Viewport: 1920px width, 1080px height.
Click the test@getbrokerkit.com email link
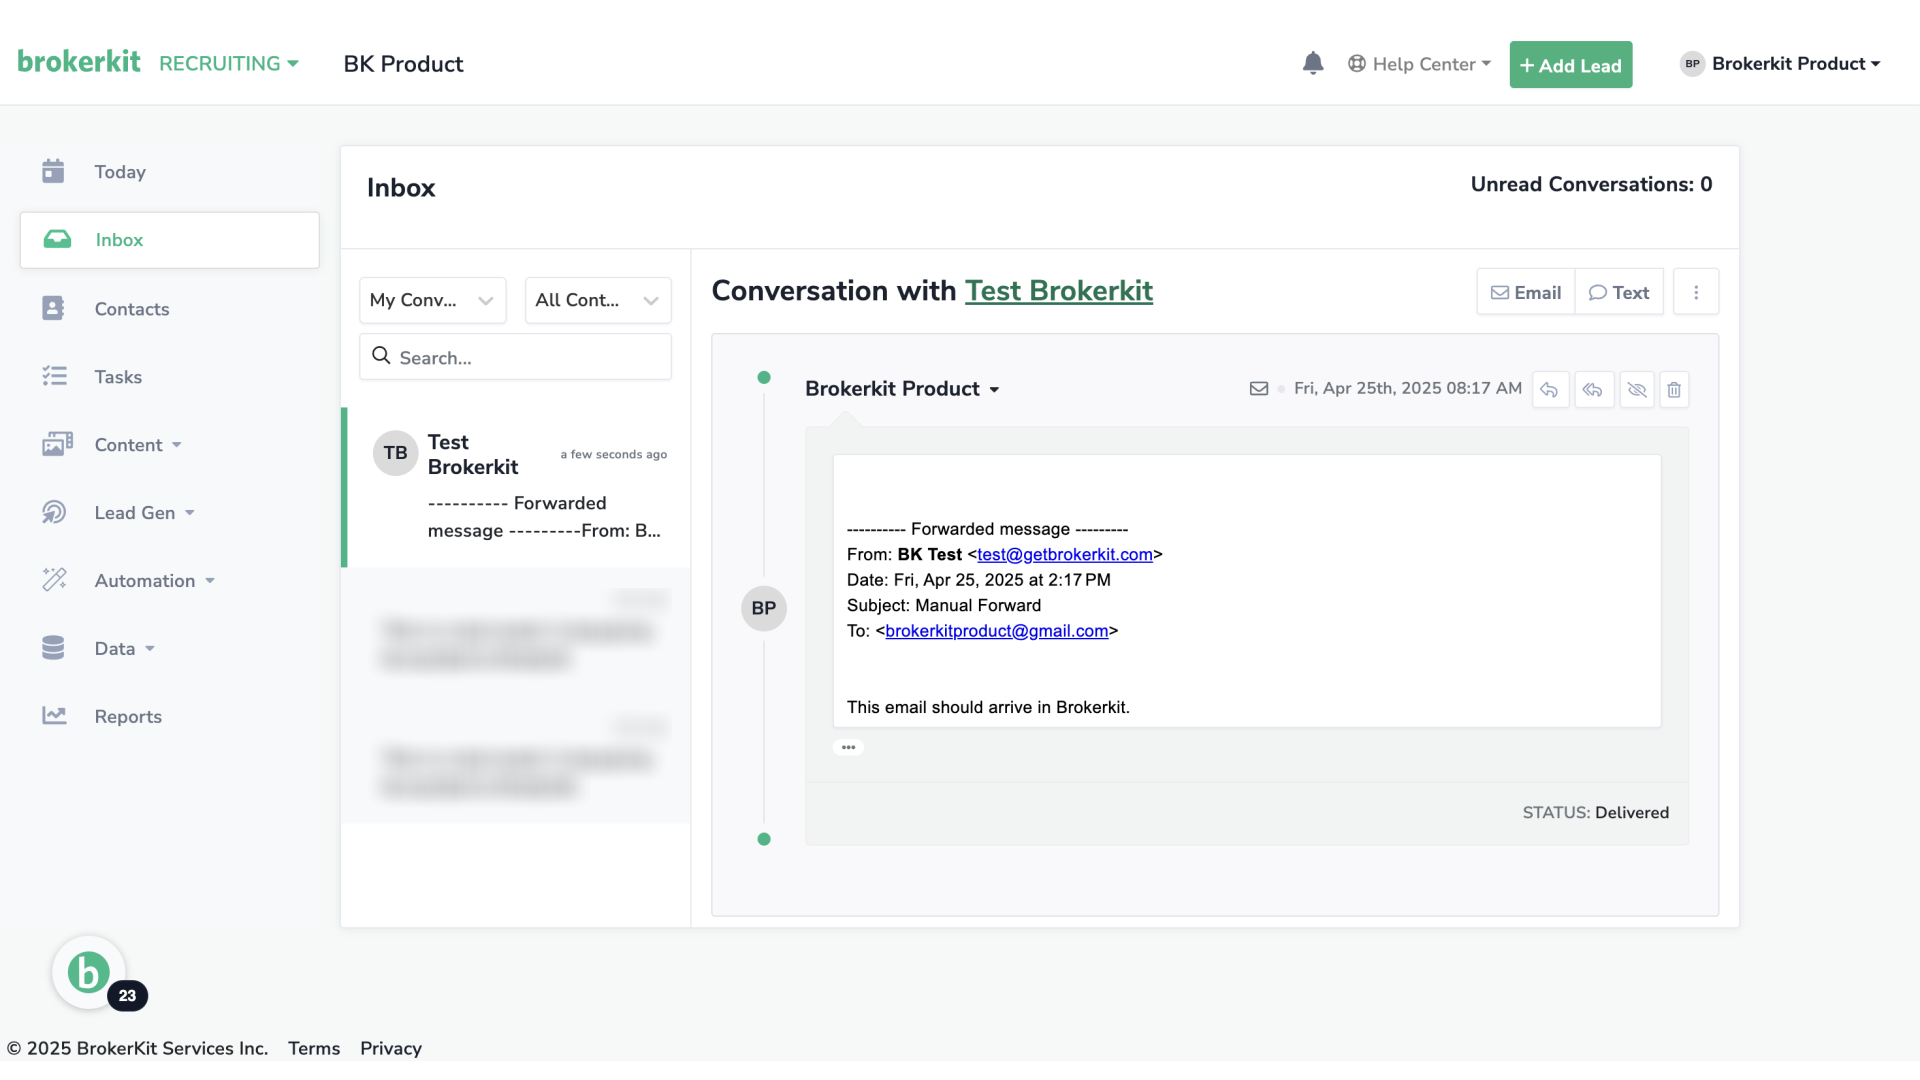(x=1065, y=554)
